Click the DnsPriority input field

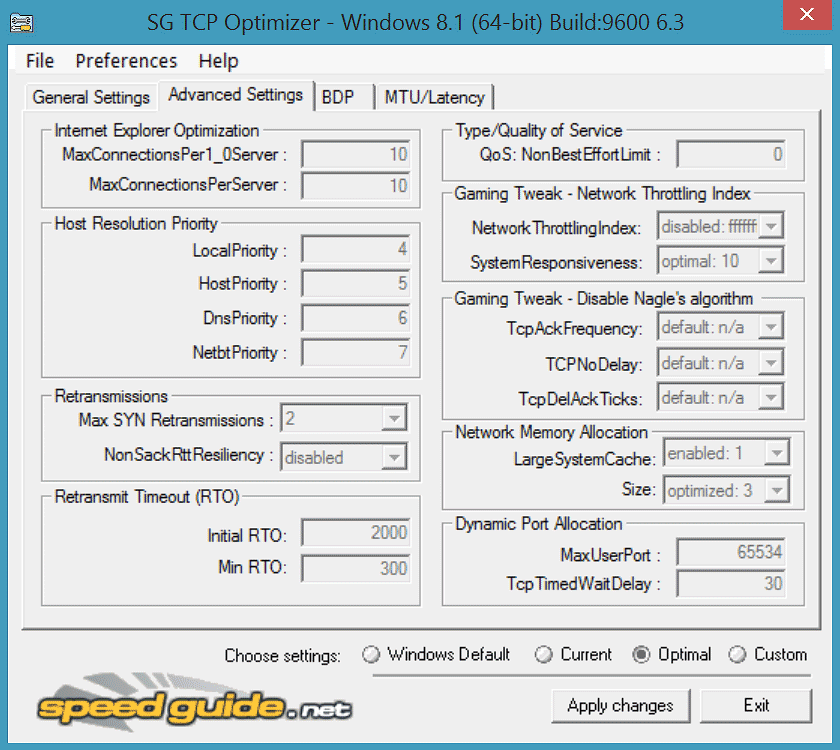pyautogui.click(x=356, y=318)
